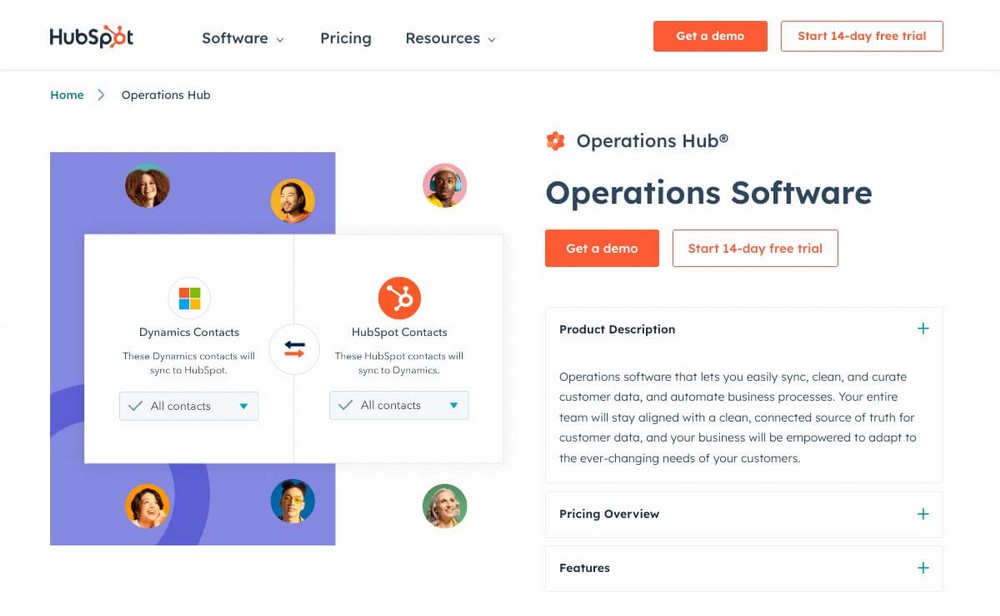
Task: Open the Resources navigation menu
Action: click(450, 38)
